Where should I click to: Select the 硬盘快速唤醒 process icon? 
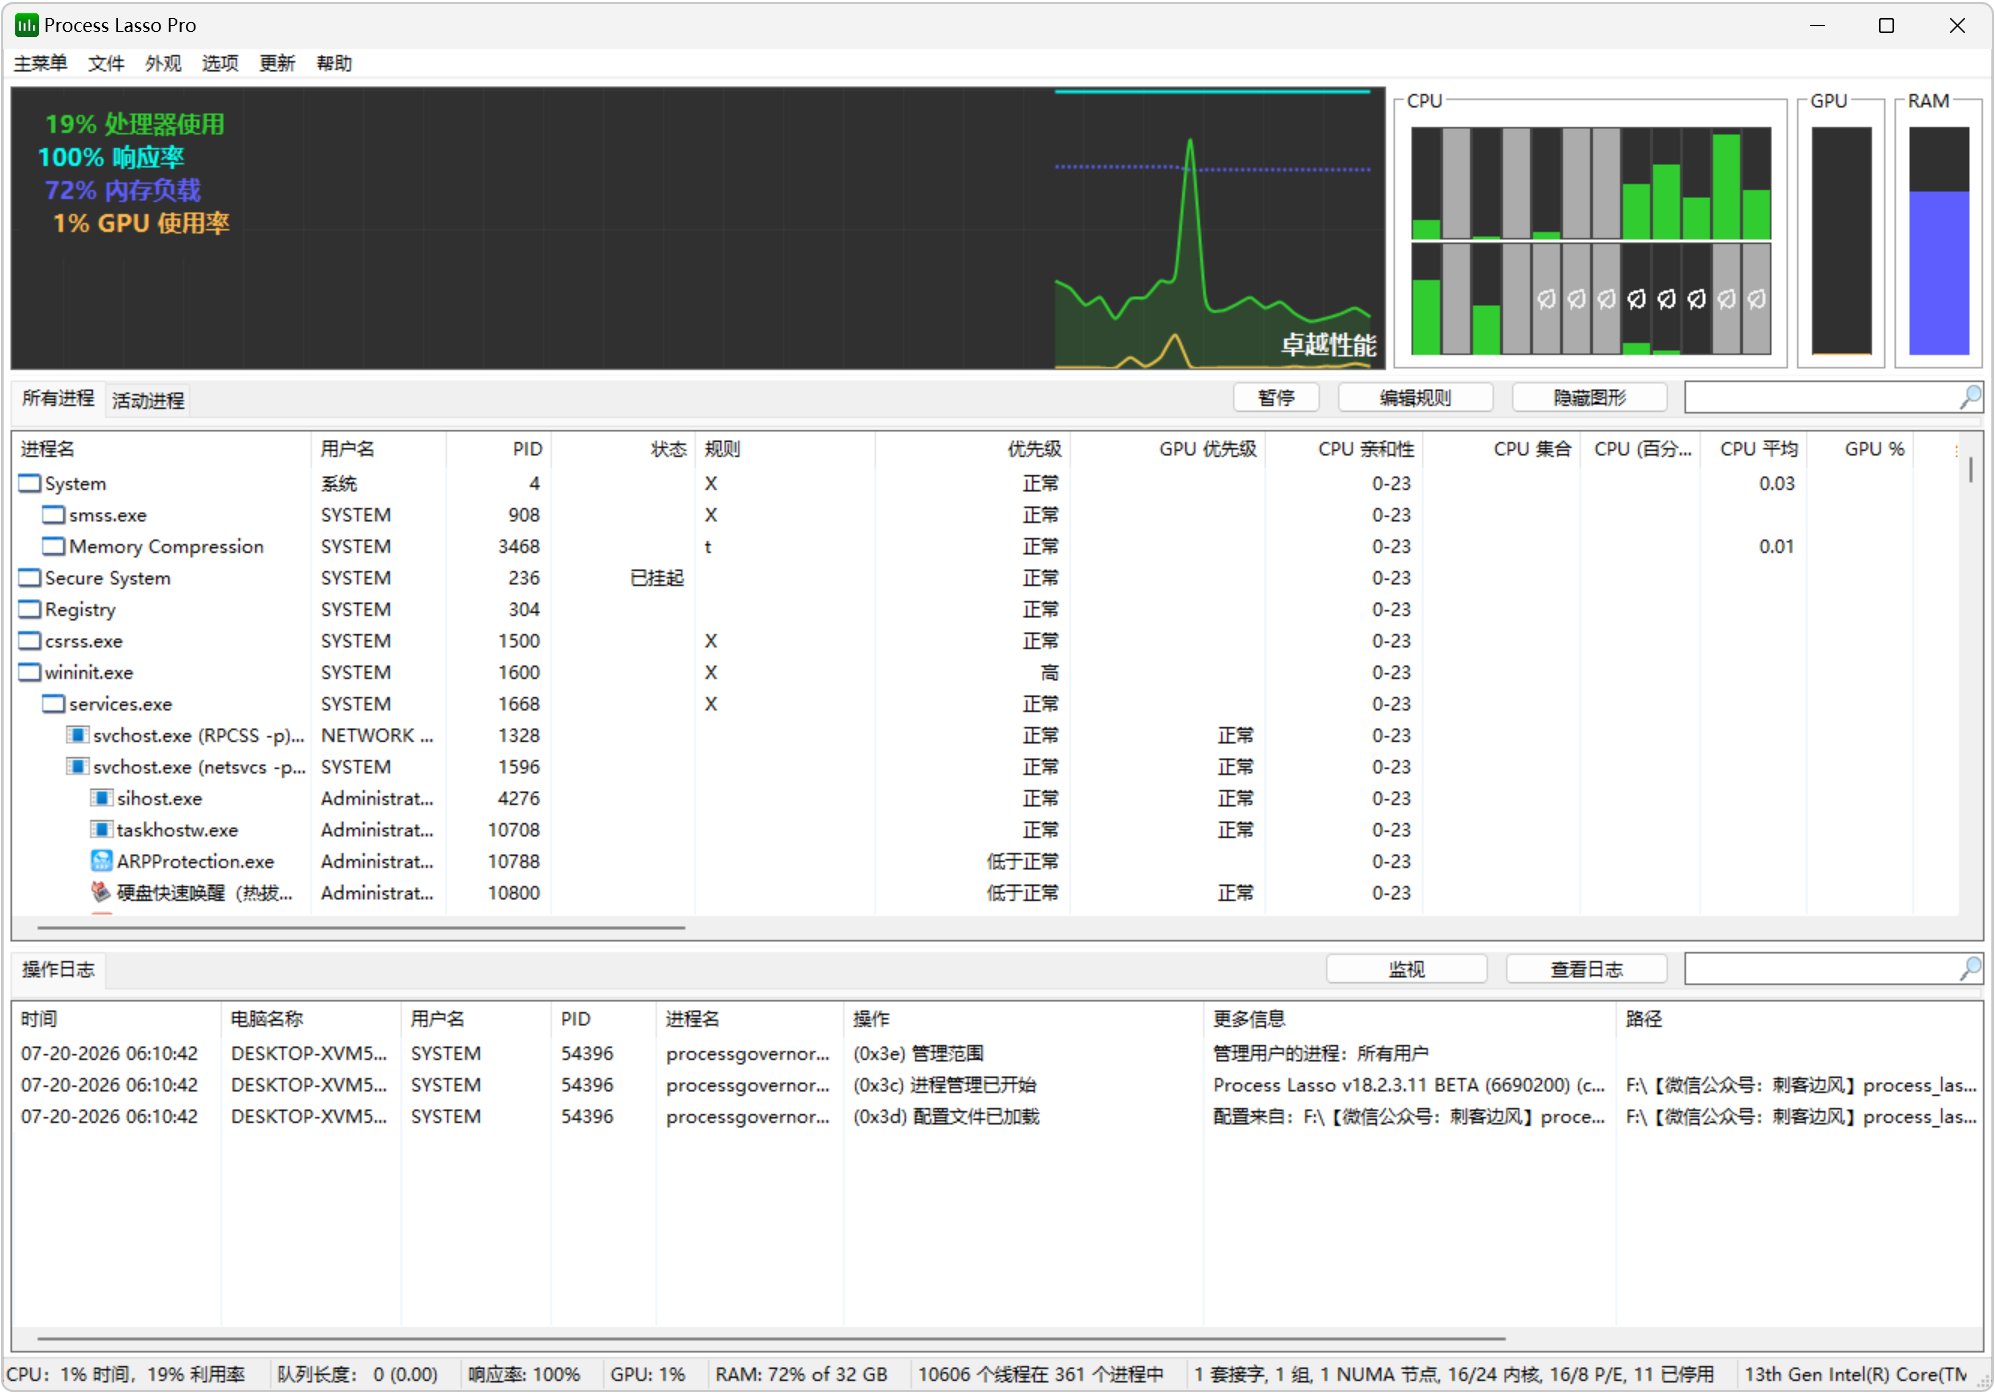tap(102, 893)
